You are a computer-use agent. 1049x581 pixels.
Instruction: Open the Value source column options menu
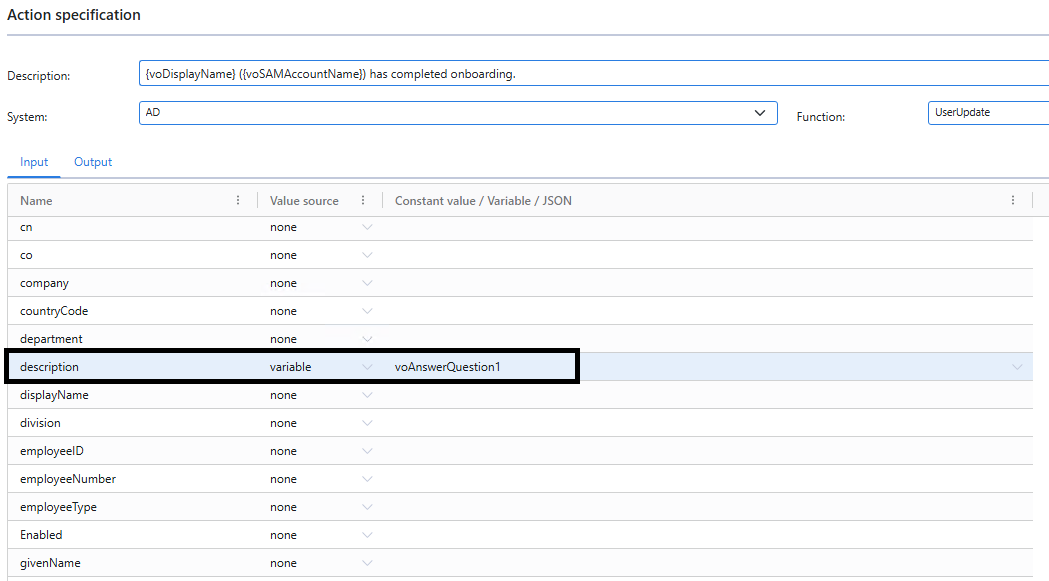pos(363,201)
